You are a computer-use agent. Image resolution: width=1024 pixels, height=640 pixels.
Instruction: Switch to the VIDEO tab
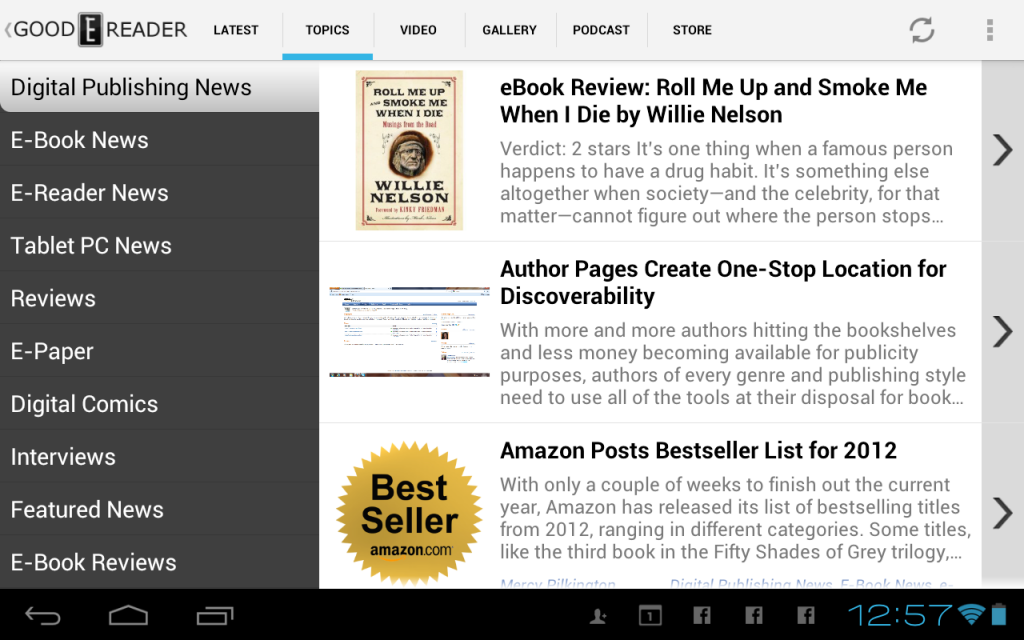[419, 30]
